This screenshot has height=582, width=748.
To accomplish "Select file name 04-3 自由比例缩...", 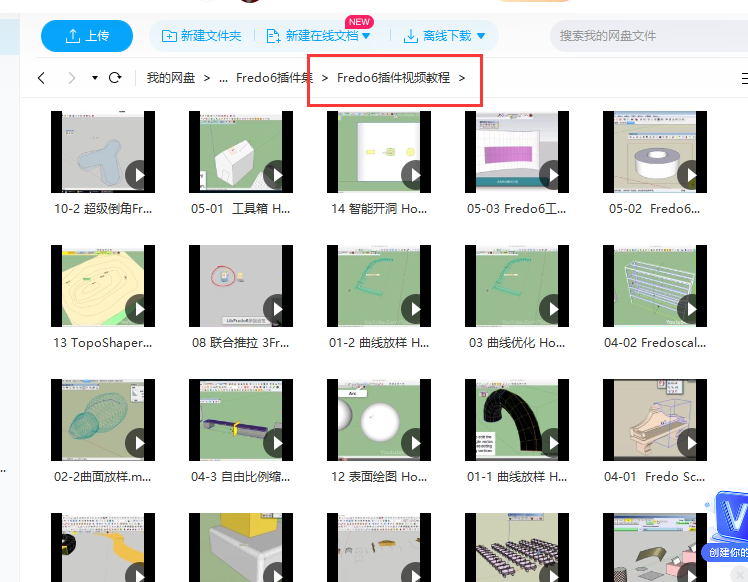I will 241,477.
